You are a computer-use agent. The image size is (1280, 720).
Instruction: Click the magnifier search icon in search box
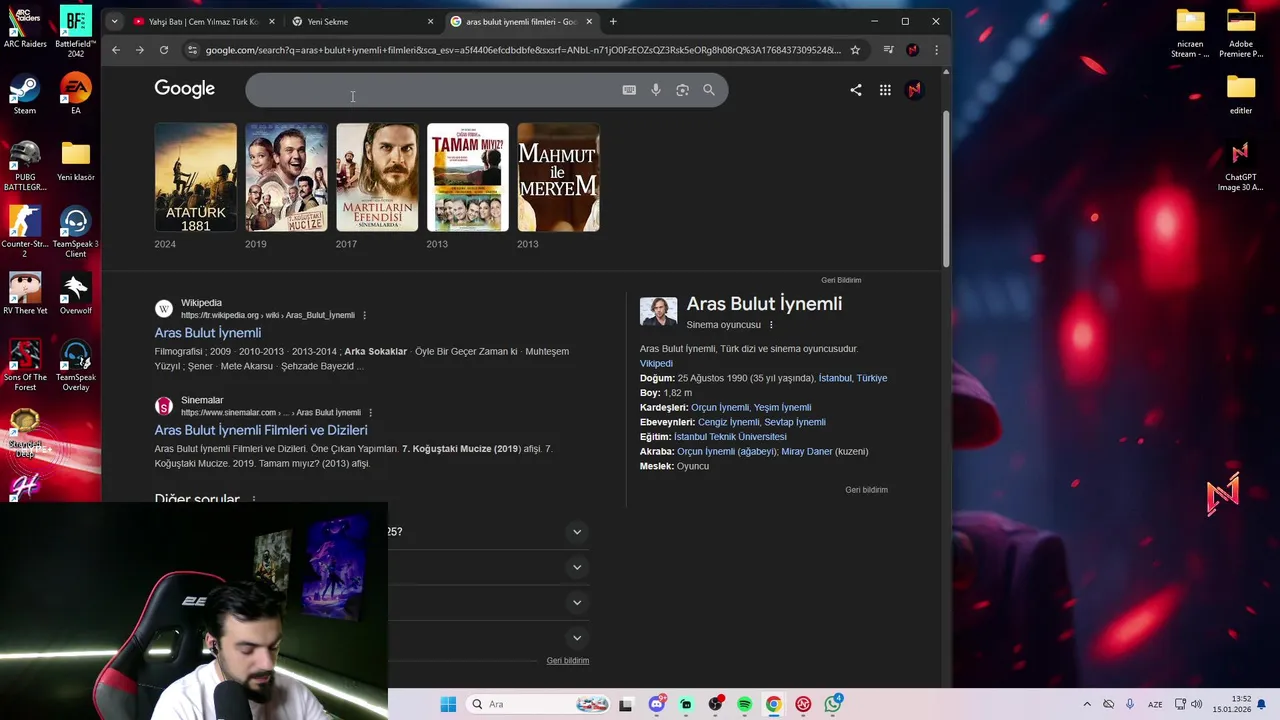[x=709, y=90]
